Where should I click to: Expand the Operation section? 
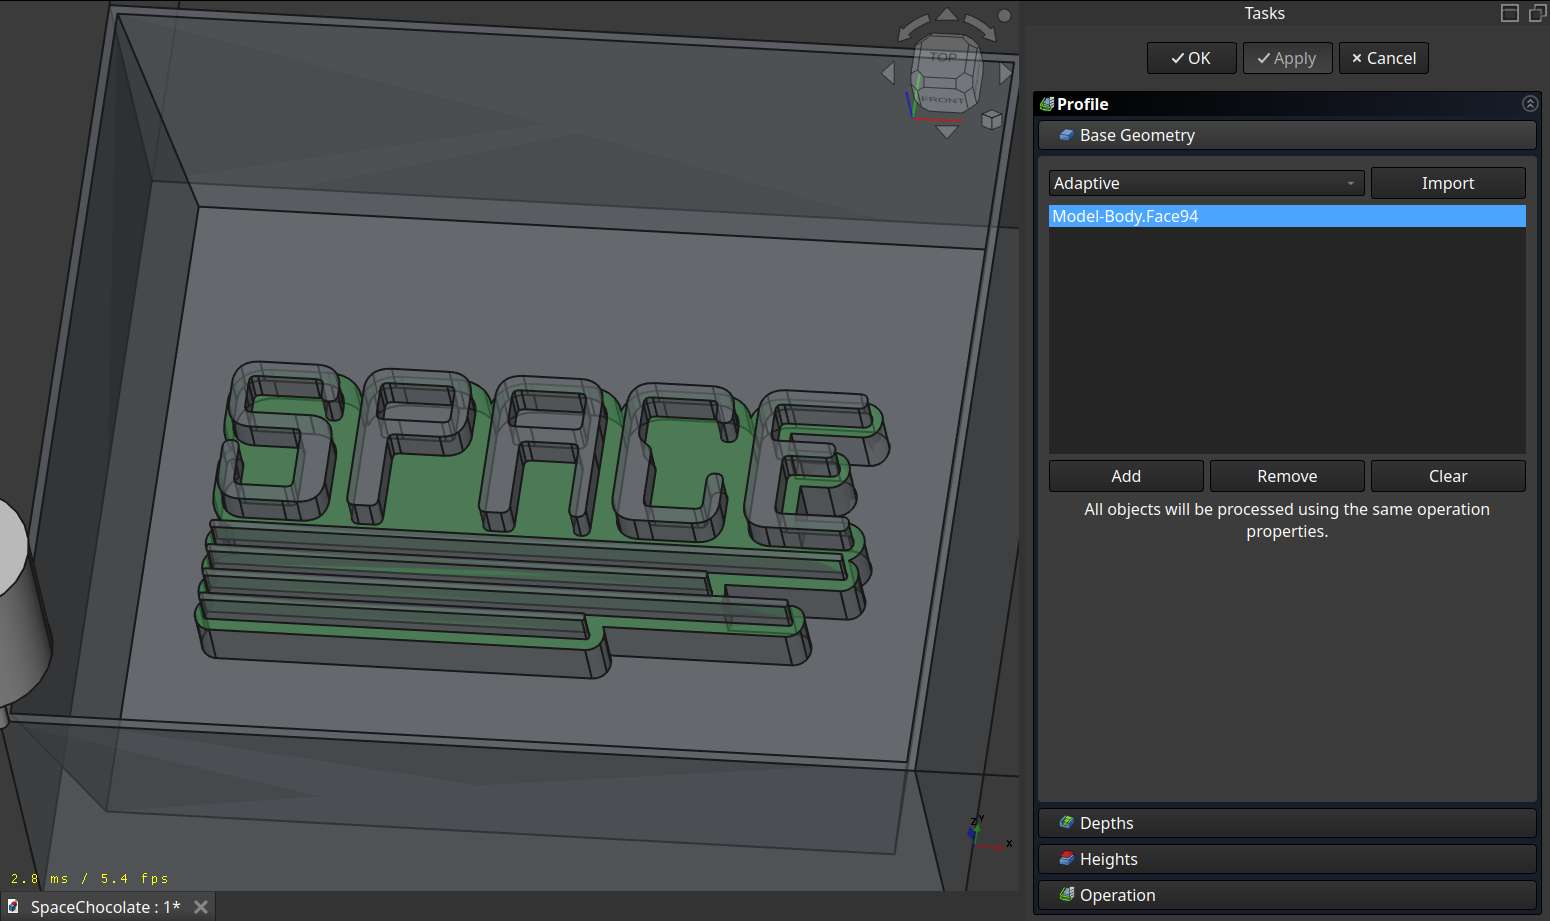point(1287,895)
